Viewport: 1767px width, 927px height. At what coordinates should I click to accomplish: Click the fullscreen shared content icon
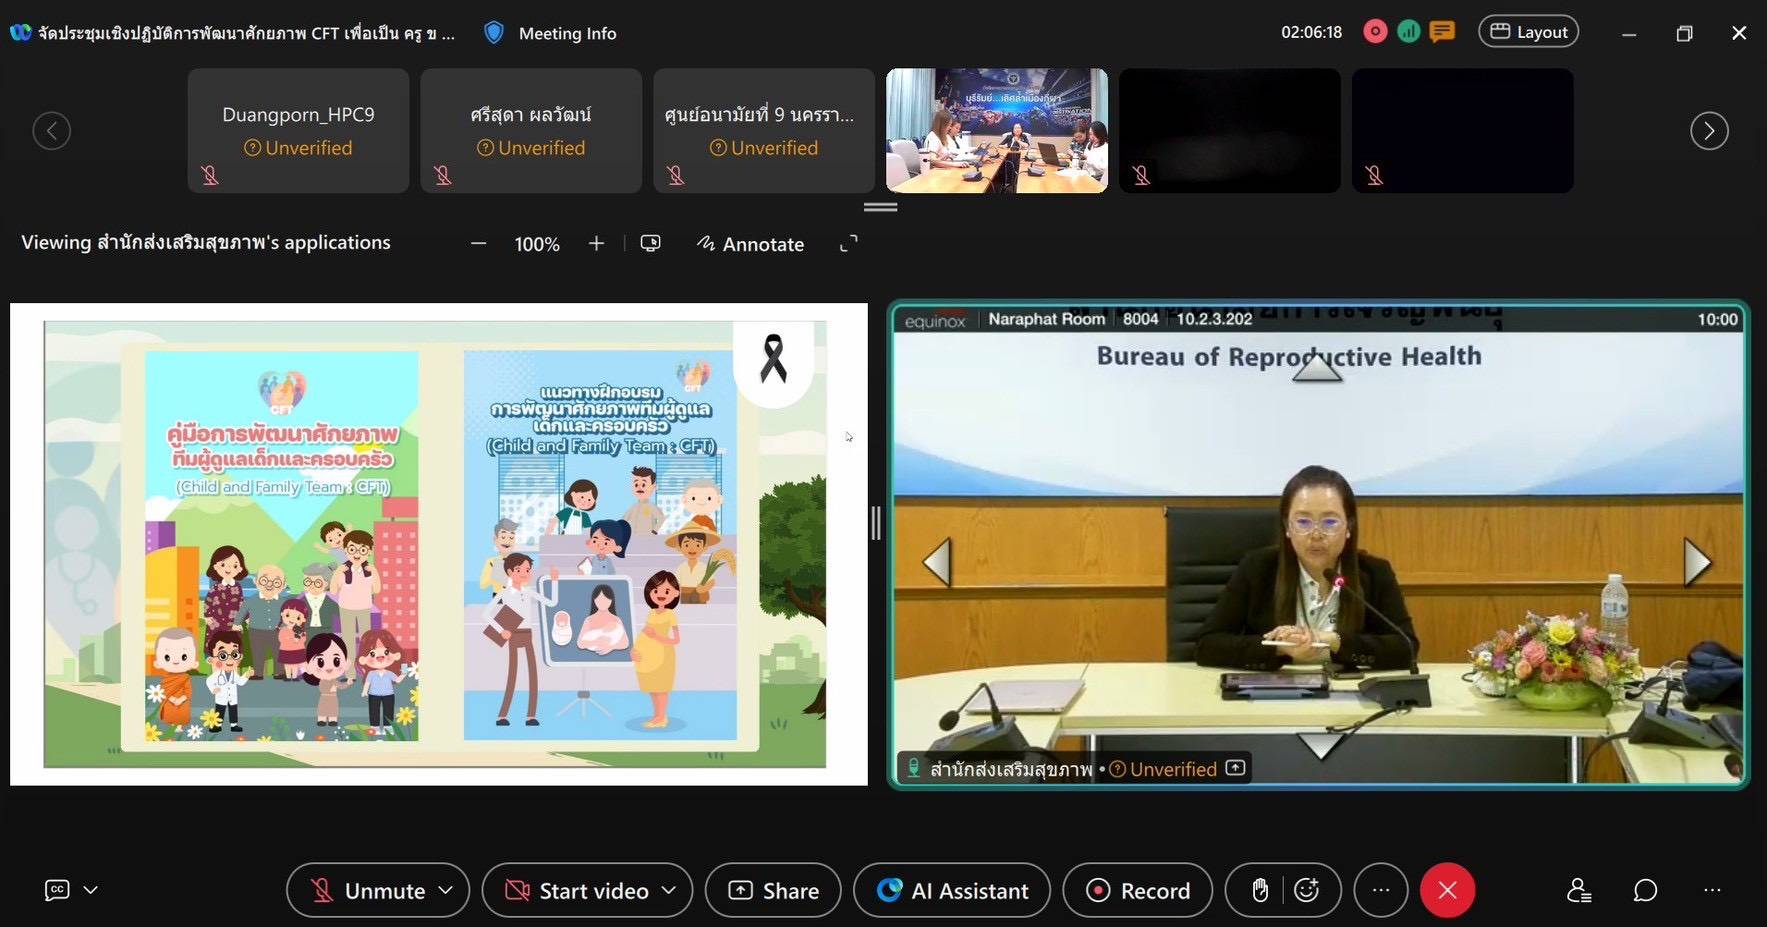tap(848, 244)
